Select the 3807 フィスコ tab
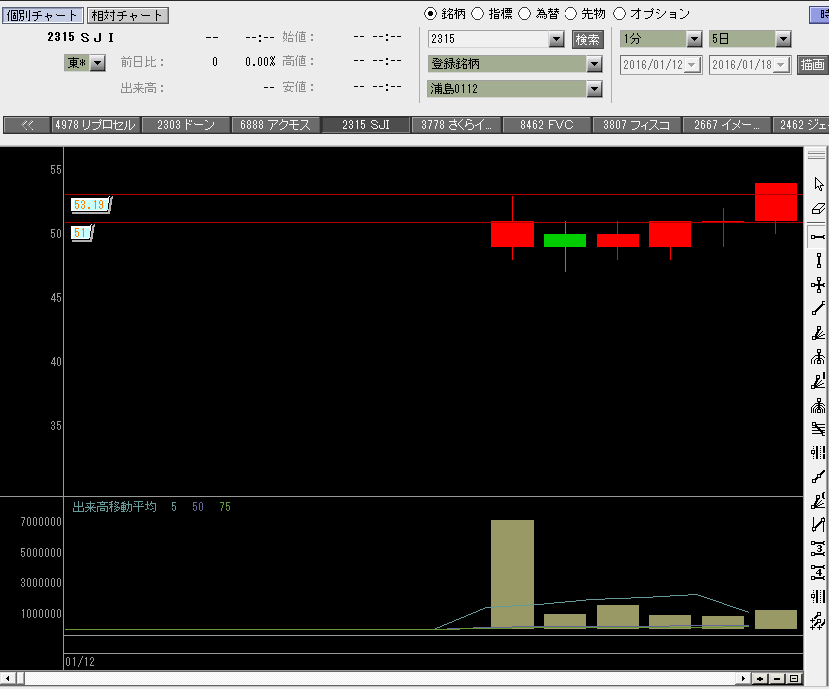This screenshot has height=689, width=829. coord(637,125)
